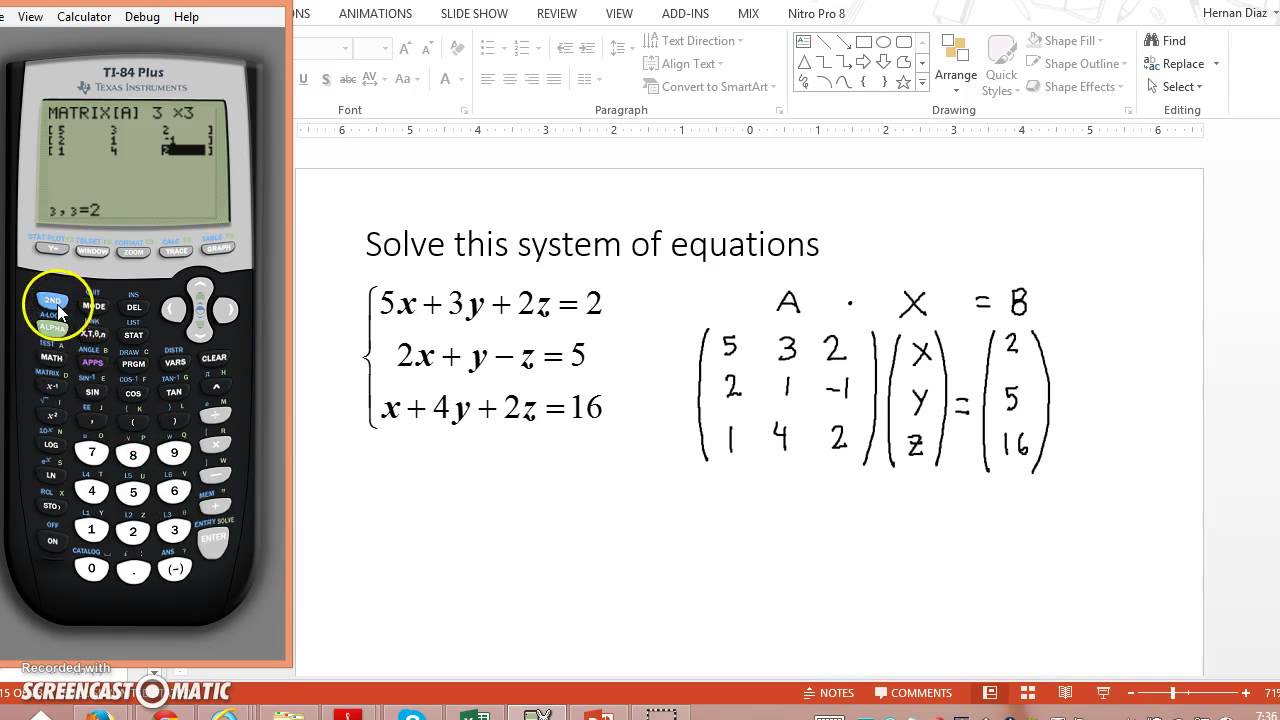Click the TRACE calculator key
1280x720 pixels.
(x=177, y=252)
